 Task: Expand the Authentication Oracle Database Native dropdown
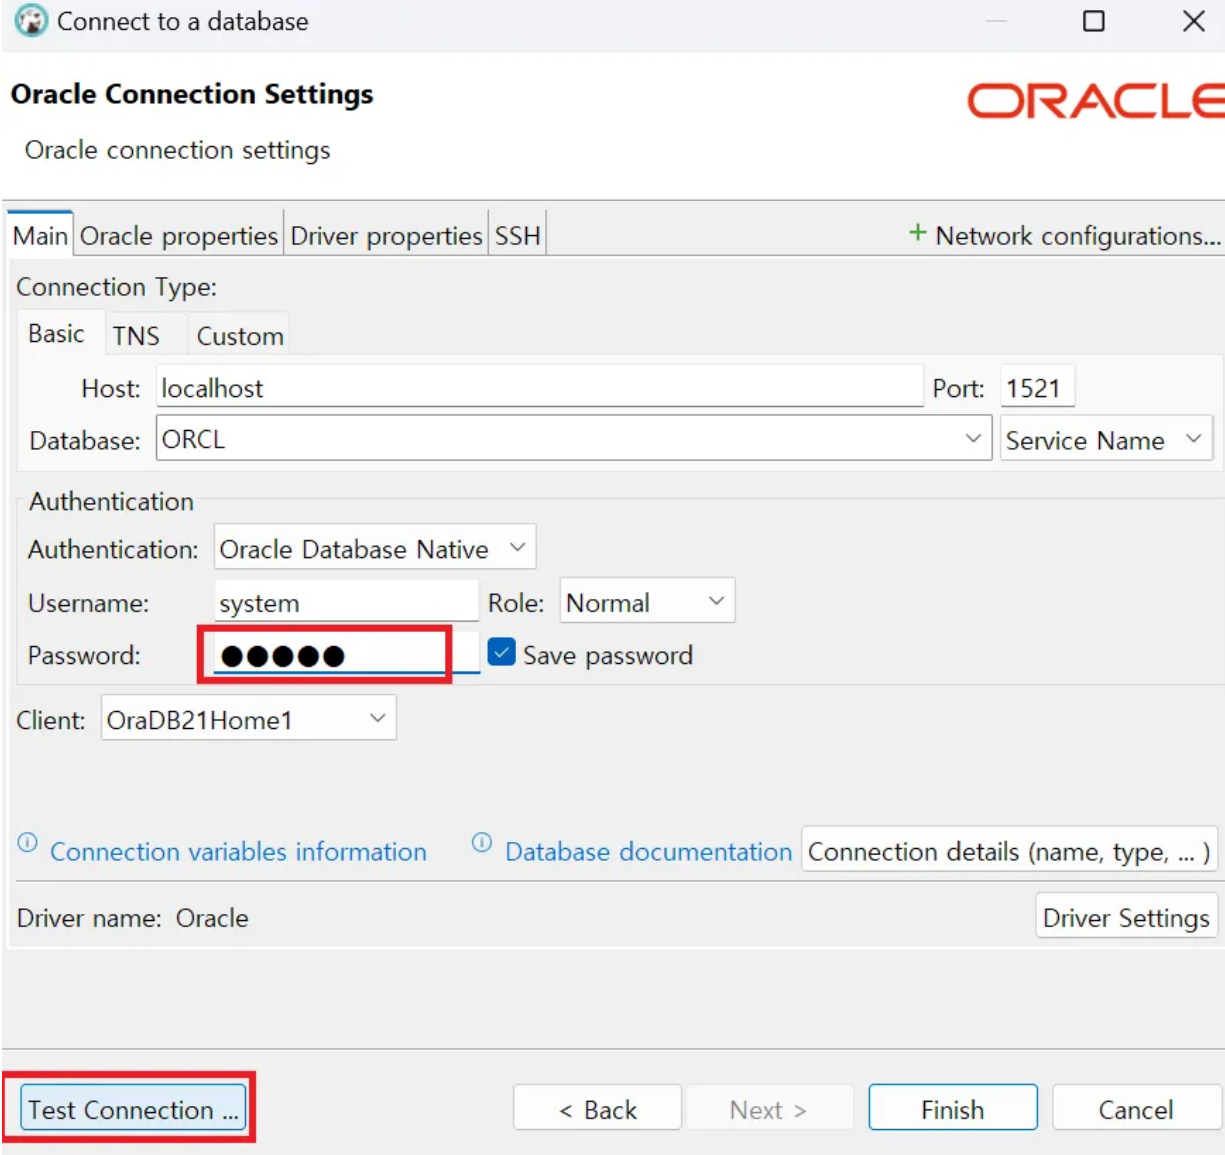tap(375, 548)
